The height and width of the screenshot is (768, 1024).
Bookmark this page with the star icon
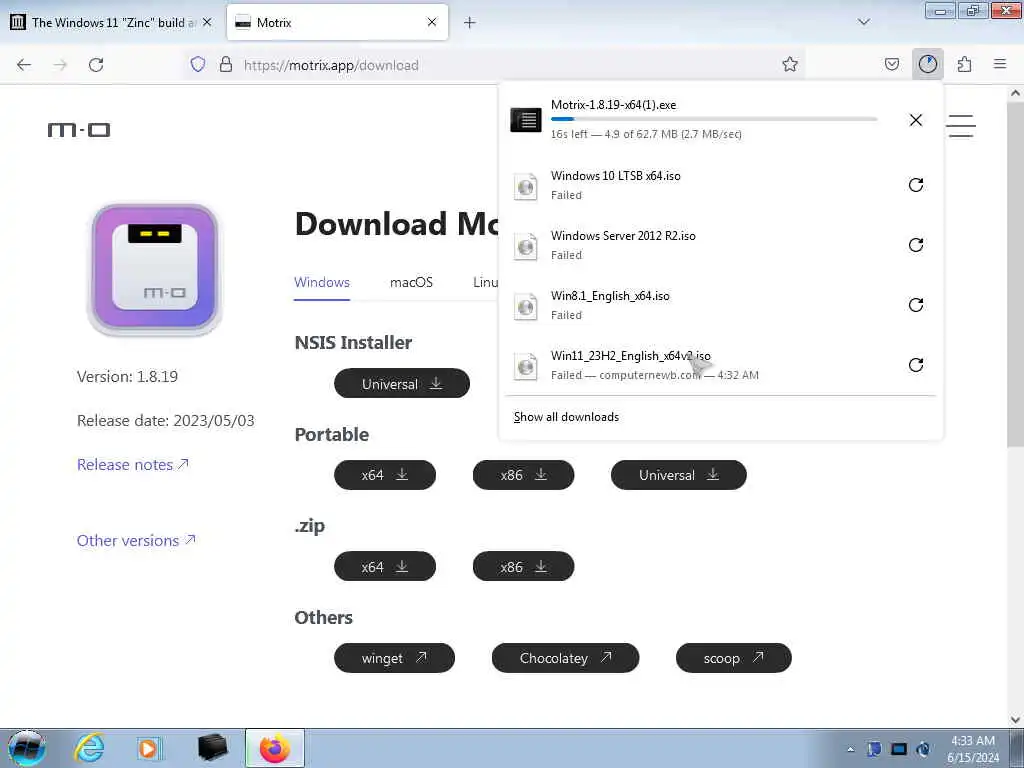[x=790, y=65]
